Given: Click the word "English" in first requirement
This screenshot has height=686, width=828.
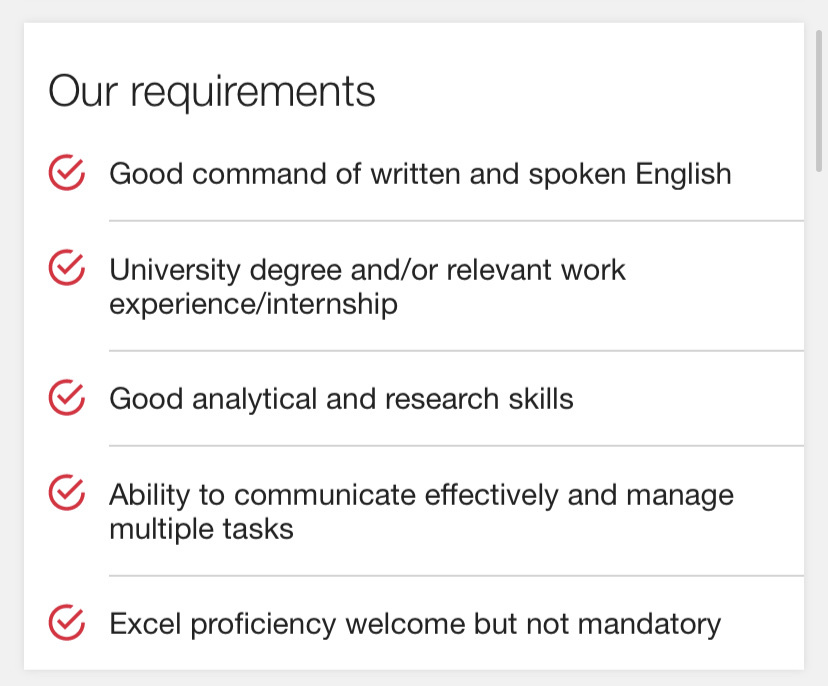Looking at the screenshot, I should click(x=684, y=174).
